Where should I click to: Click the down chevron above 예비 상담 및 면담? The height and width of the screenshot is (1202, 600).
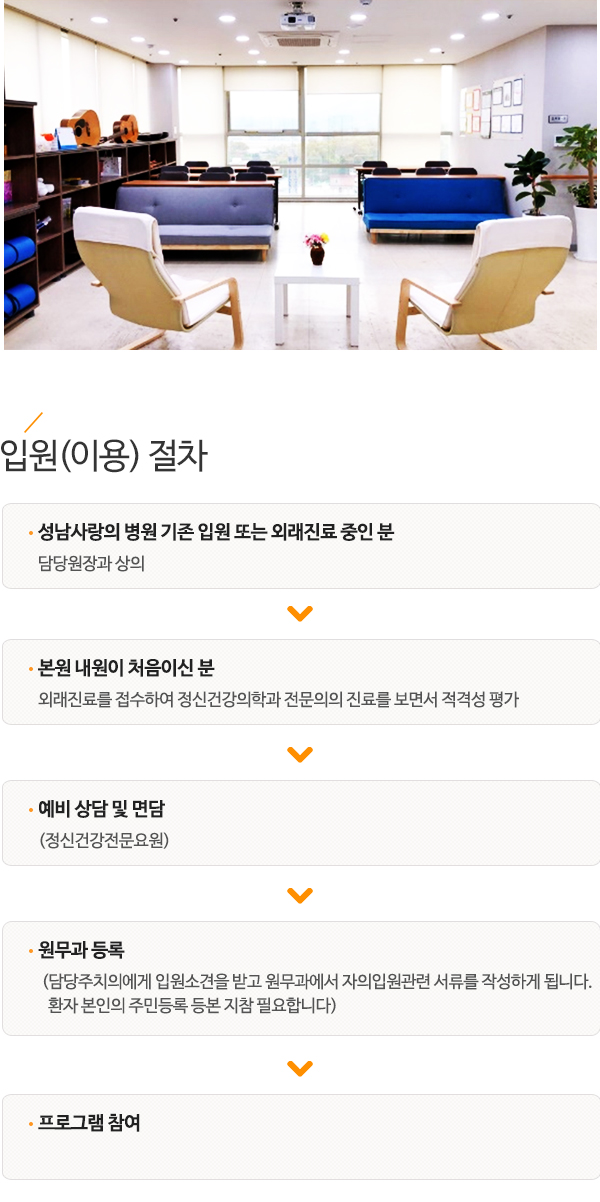(x=300, y=754)
